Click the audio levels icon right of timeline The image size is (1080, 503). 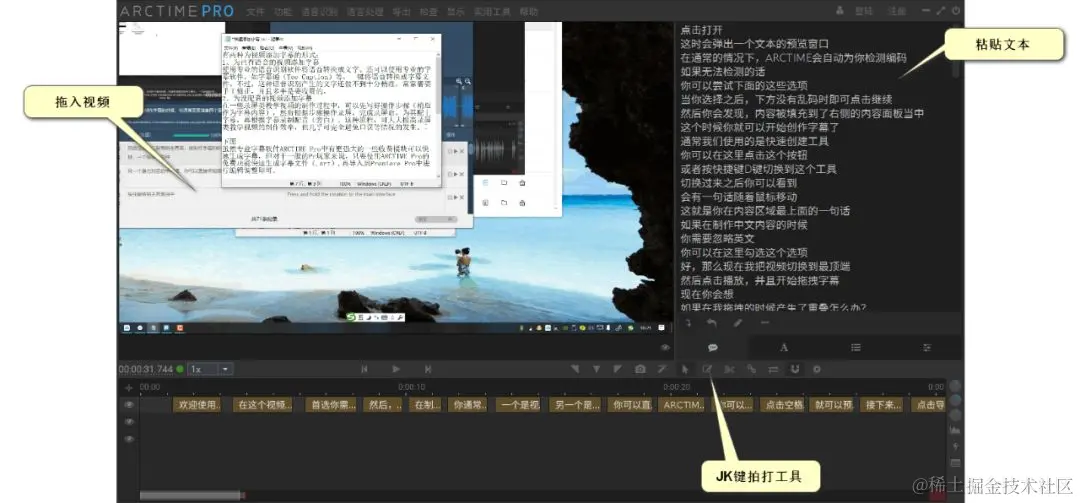(x=955, y=430)
